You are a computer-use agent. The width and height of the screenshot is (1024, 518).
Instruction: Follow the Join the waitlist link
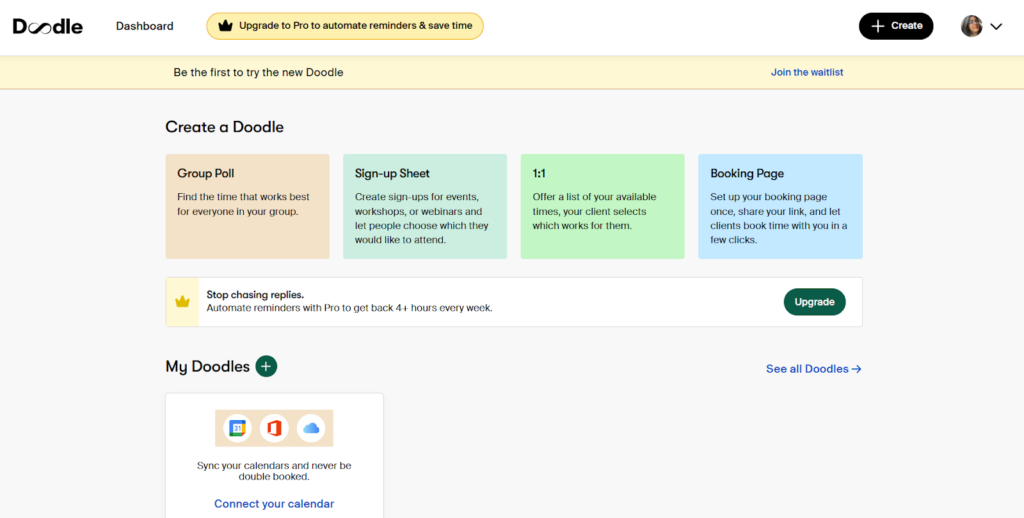pyautogui.click(x=806, y=72)
